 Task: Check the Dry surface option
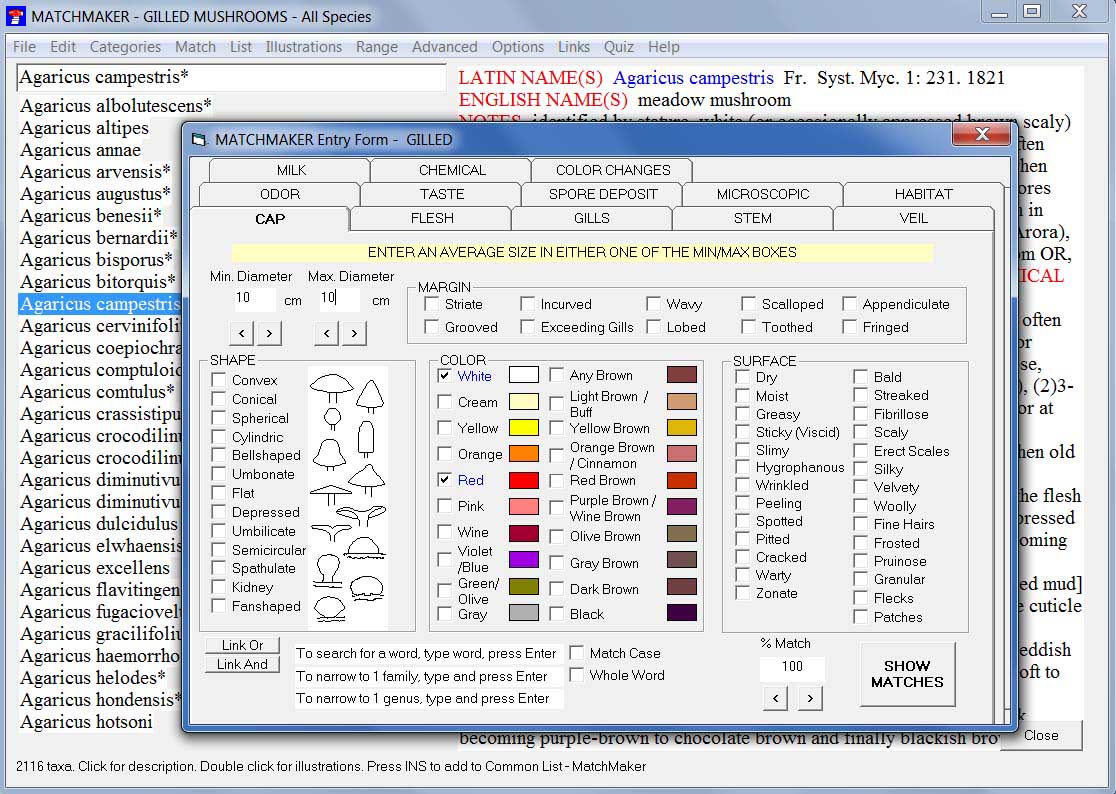(743, 377)
